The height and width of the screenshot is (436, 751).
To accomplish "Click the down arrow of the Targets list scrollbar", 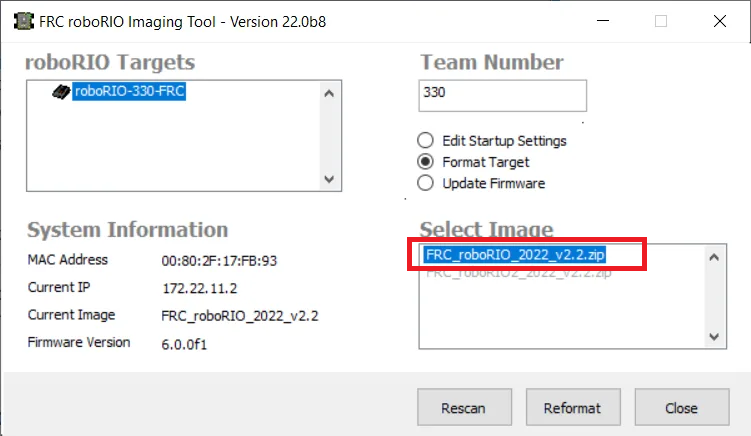I will point(329,179).
